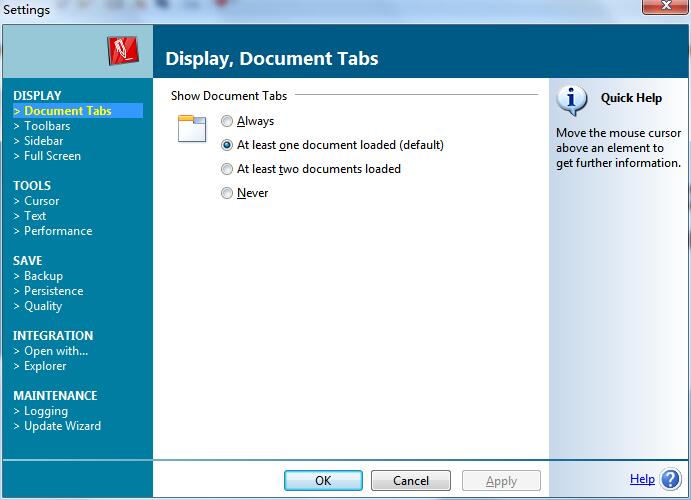Screen dimensions: 691x500
Task: Open the Open with... integration settings
Action: point(56,351)
